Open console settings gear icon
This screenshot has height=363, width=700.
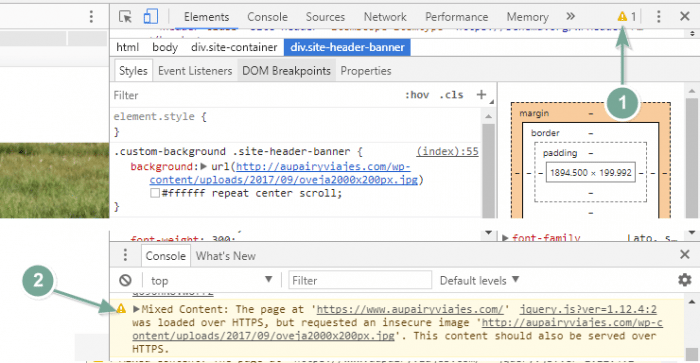pyautogui.click(x=684, y=280)
